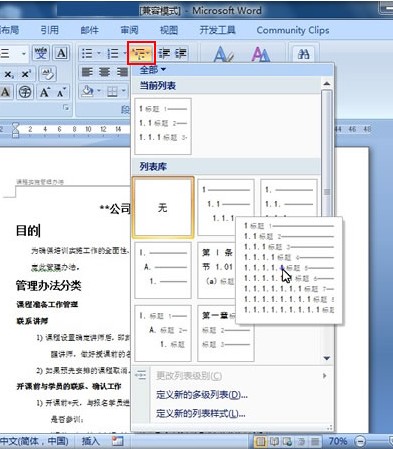
Task: Choose 定义新的列表样式(L)...
Action: (x=200, y=414)
